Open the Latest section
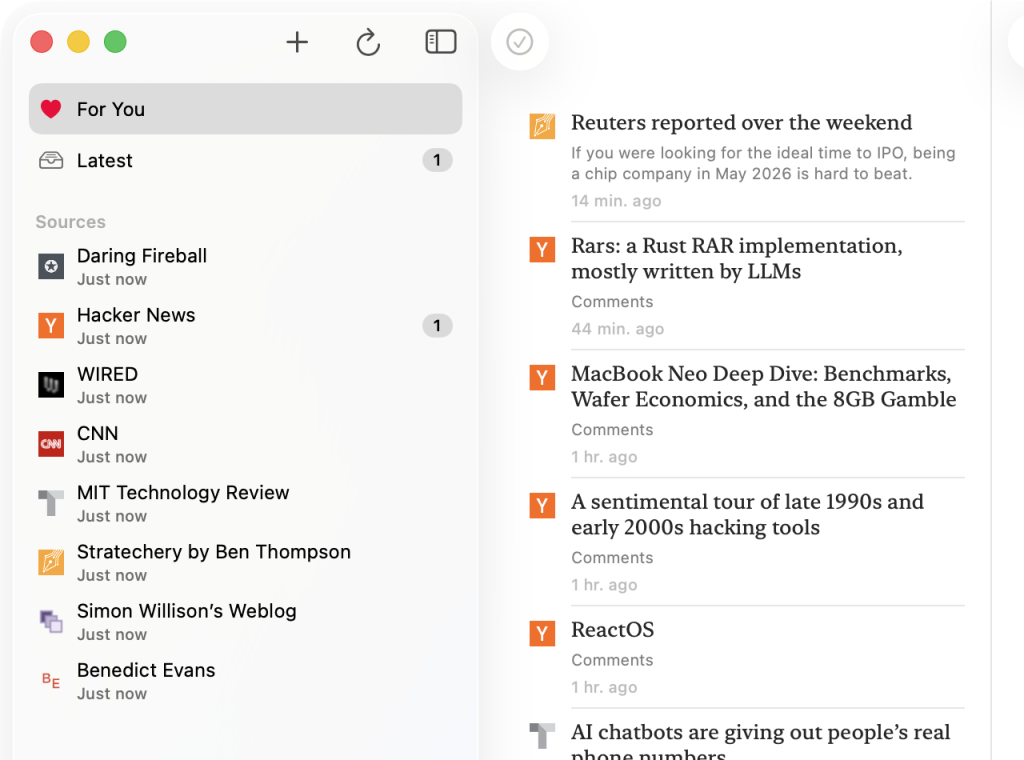Viewport: 1024px width, 760px height. click(x=246, y=160)
